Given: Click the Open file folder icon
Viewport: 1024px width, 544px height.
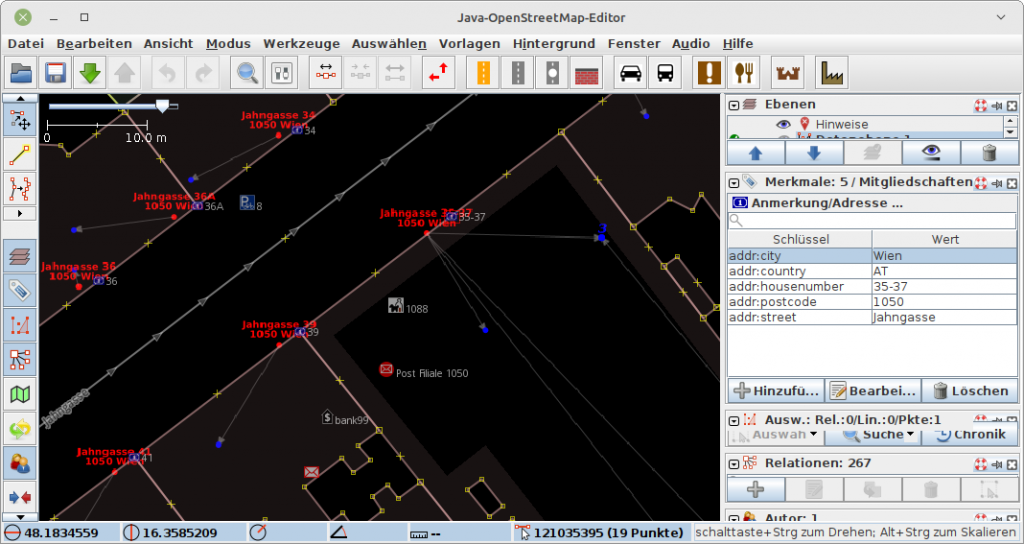Looking at the screenshot, I should point(22,73).
